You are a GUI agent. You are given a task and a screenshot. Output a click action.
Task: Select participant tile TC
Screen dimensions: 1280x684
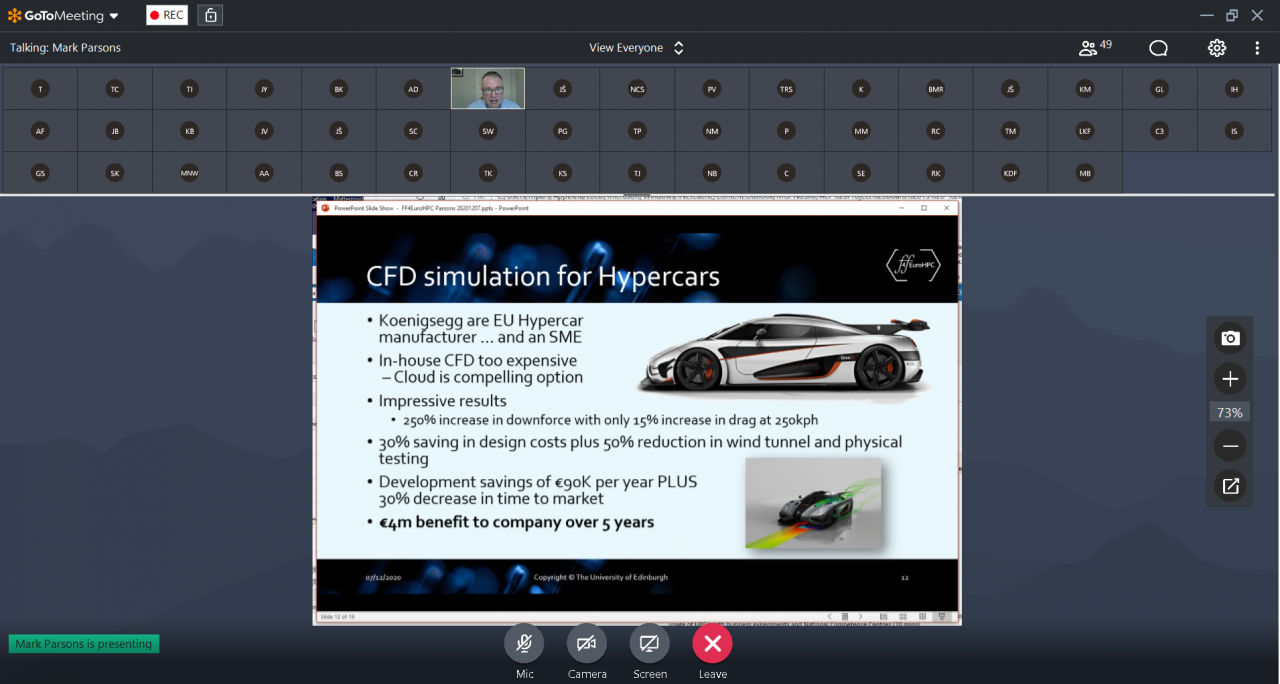[115, 89]
